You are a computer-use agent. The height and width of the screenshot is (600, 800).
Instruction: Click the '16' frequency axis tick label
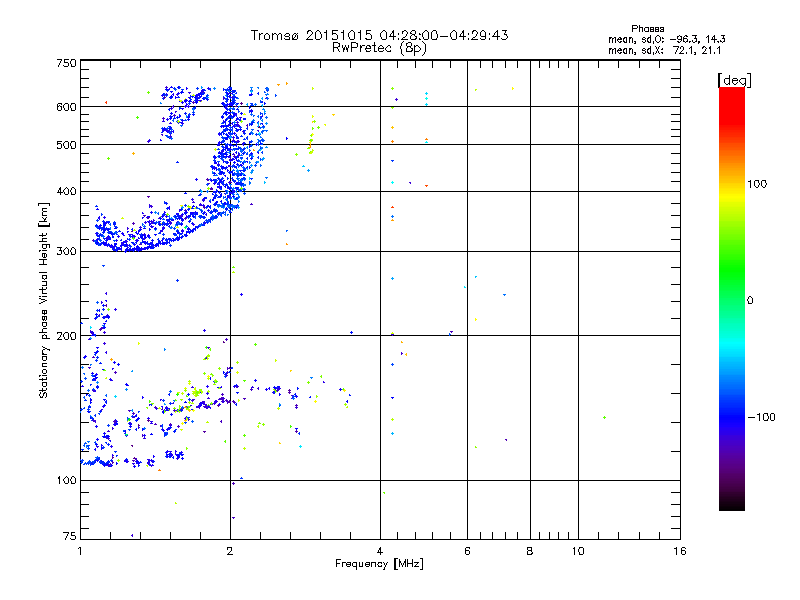680,551
